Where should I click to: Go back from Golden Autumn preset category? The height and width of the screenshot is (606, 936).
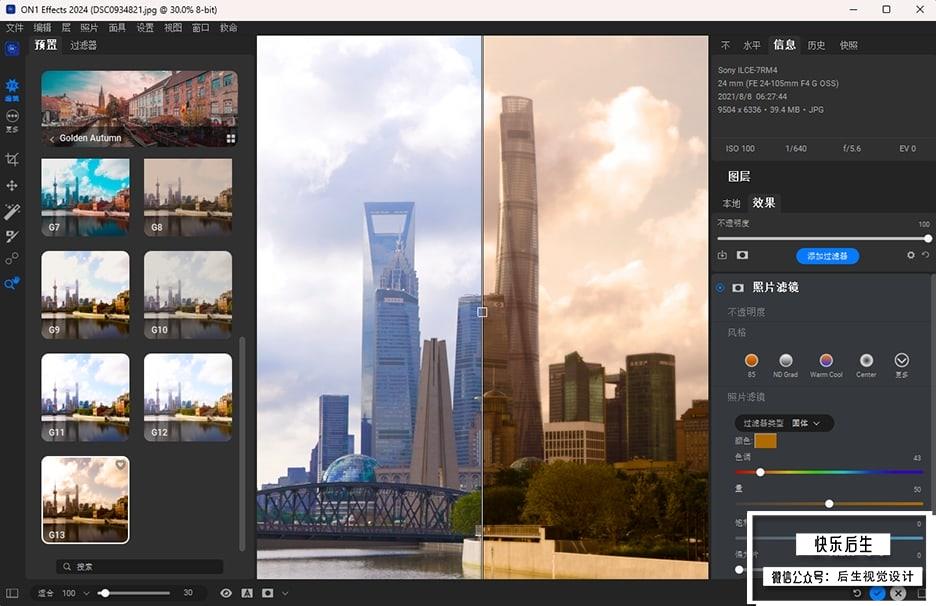pos(52,139)
